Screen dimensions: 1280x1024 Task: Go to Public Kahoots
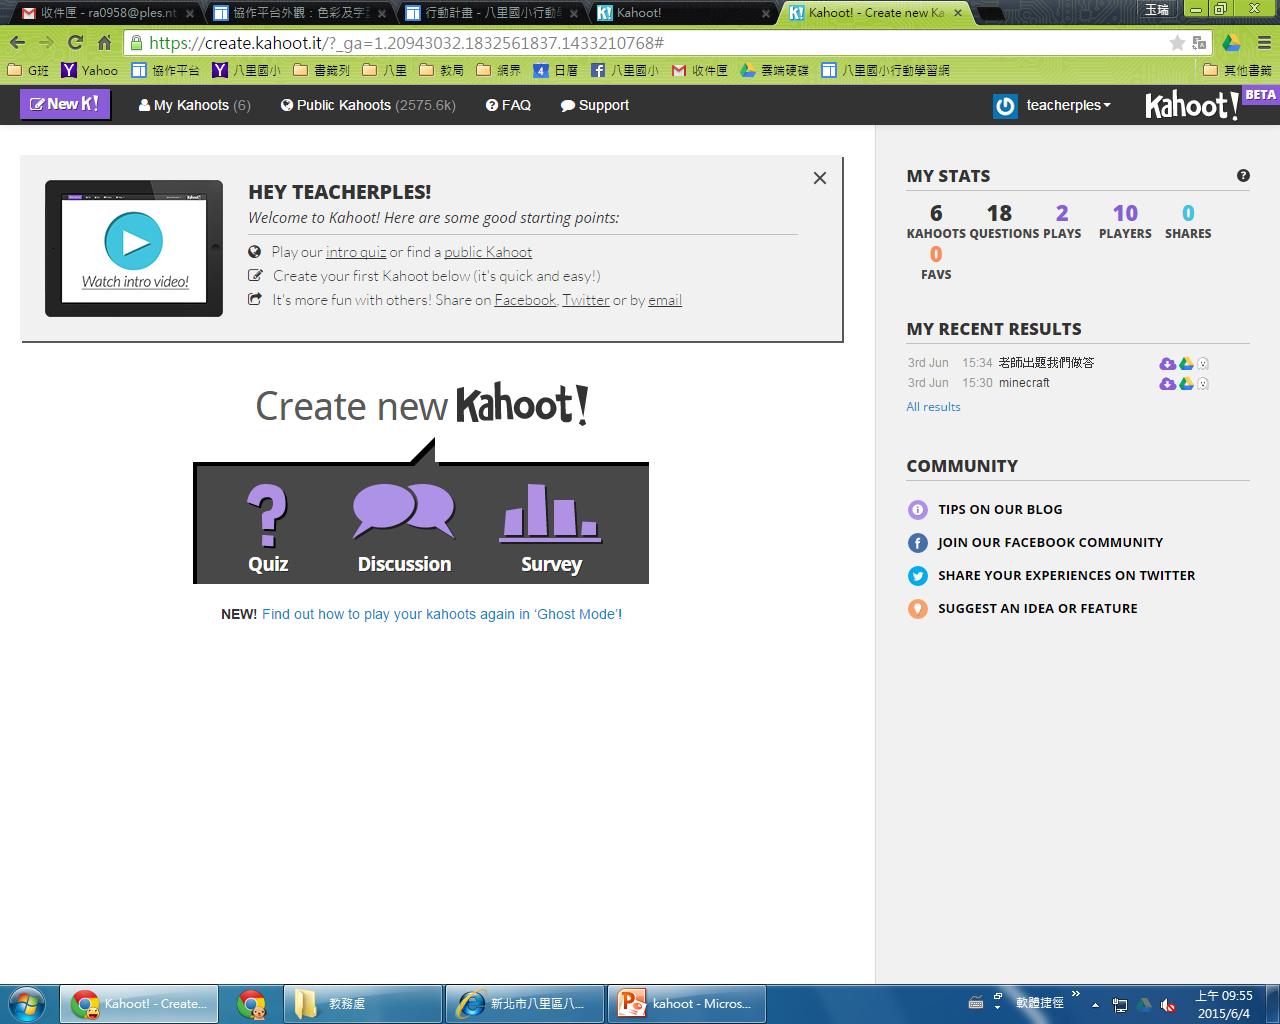(x=367, y=105)
